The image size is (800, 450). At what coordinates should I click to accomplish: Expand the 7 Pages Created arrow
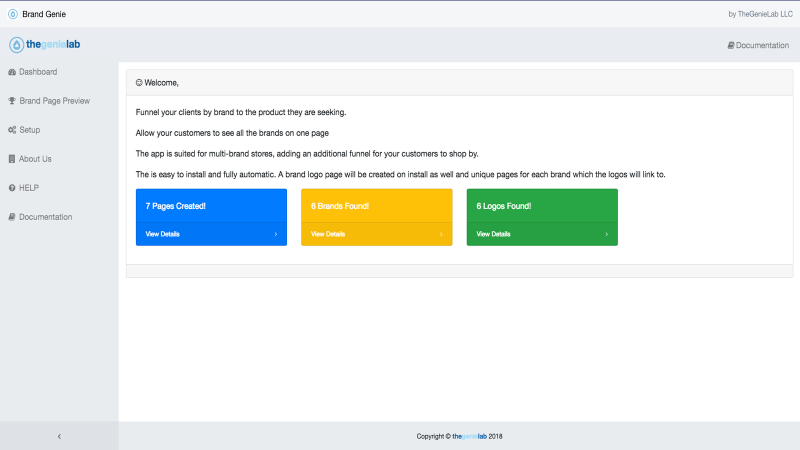pos(276,234)
